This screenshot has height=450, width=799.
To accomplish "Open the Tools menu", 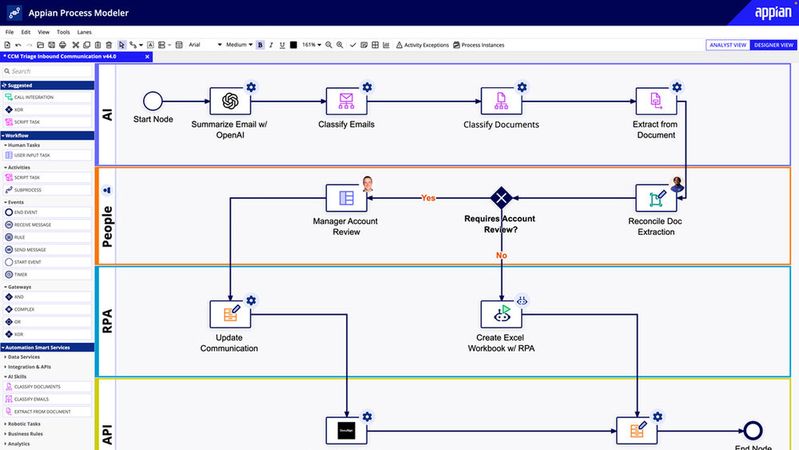I will point(63,32).
